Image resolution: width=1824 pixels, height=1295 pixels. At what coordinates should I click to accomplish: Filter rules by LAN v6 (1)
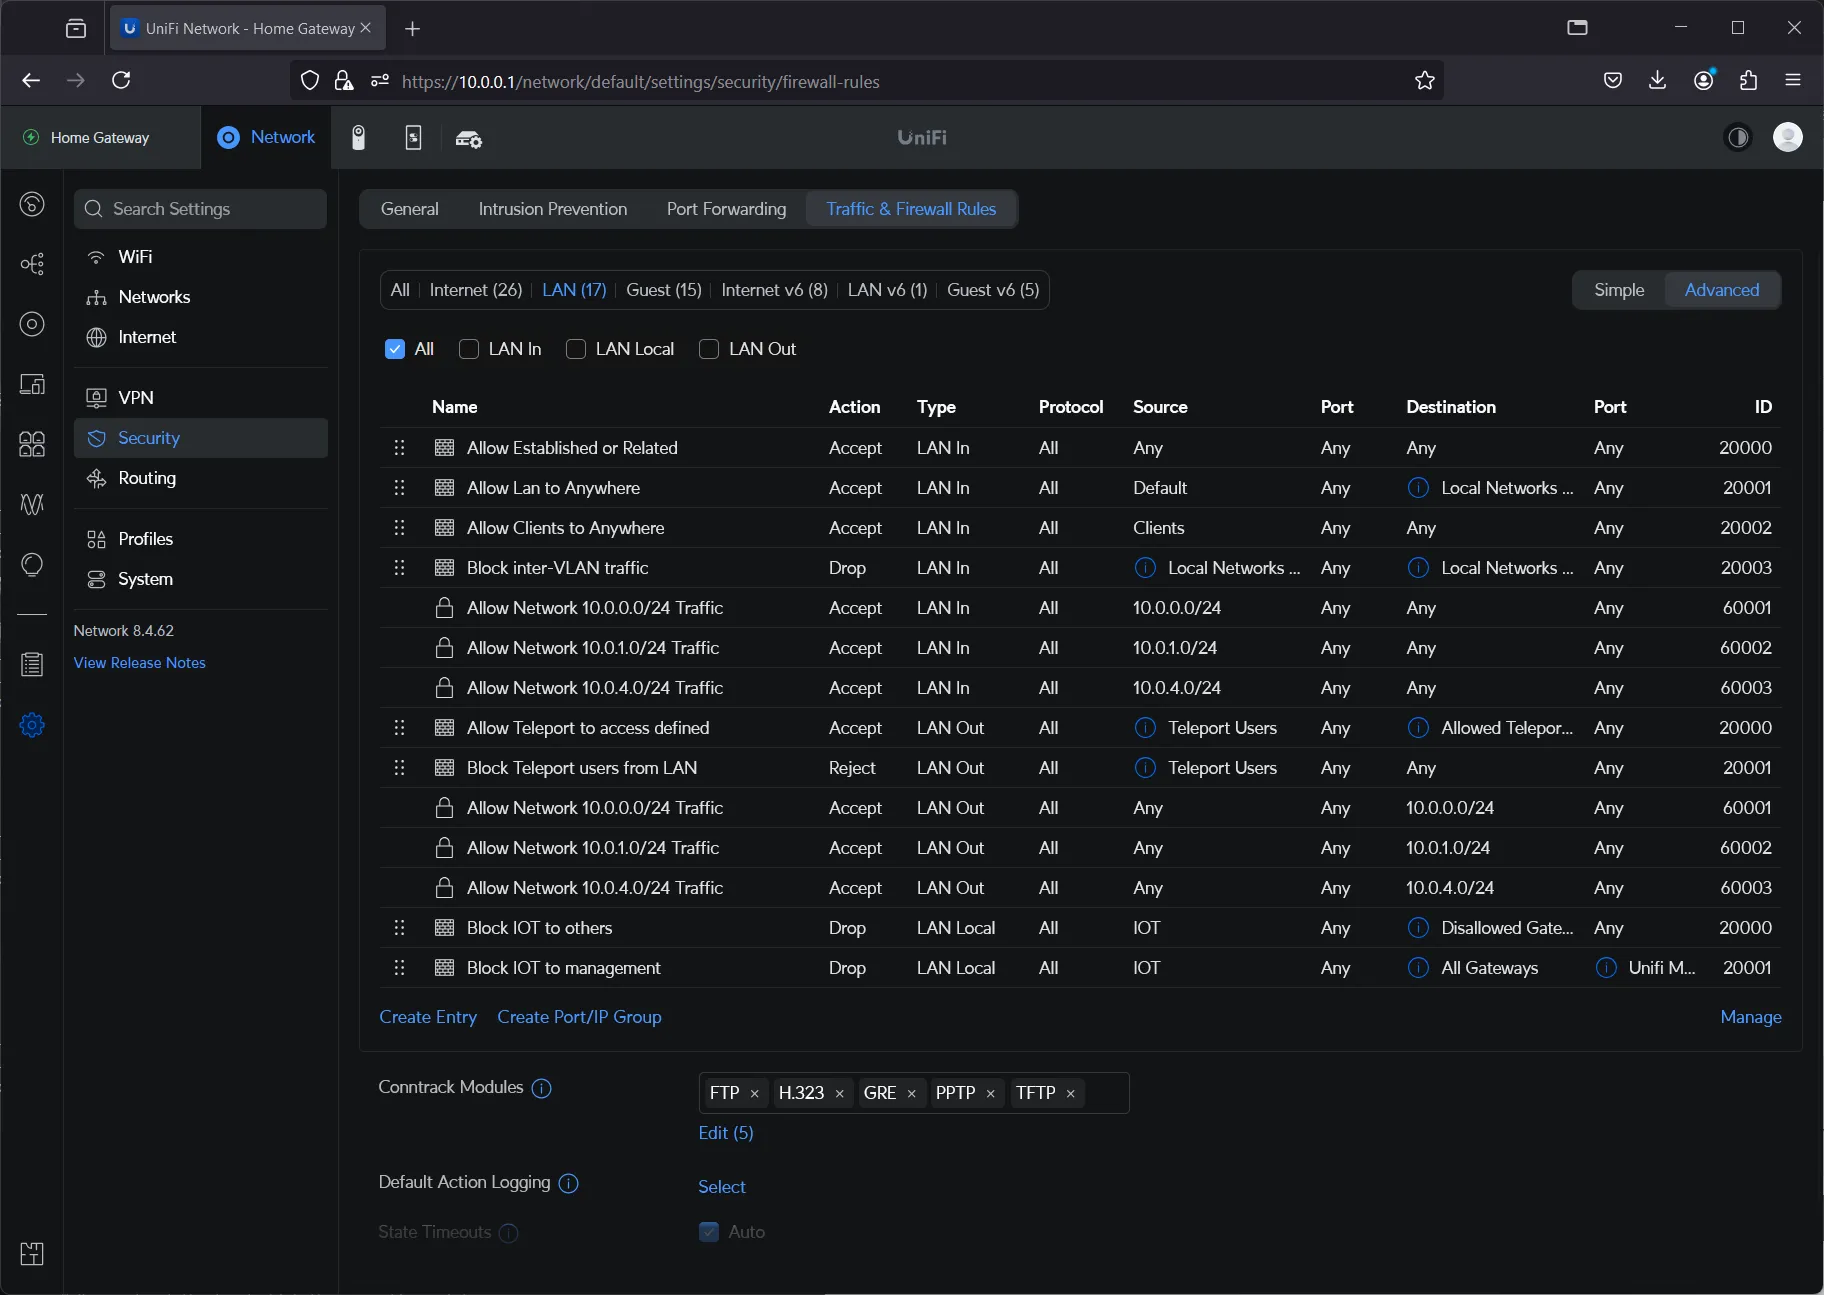point(887,290)
